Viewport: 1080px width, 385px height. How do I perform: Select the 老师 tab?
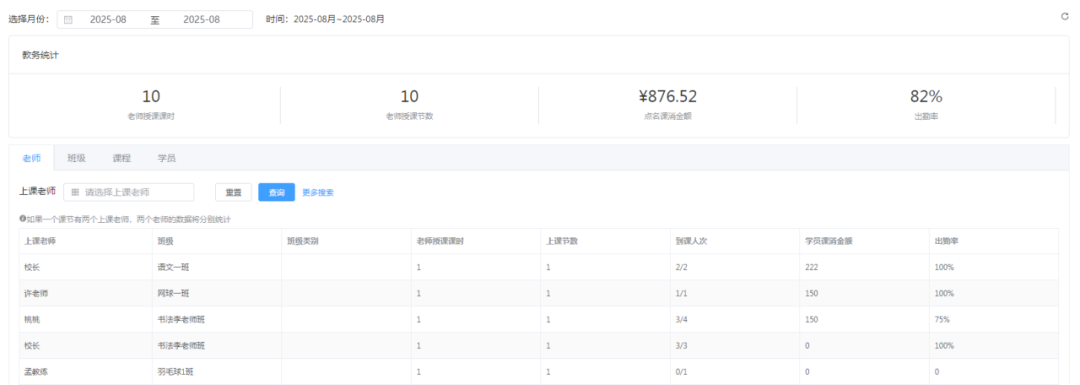pyautogui.click(x=32, y=158)
